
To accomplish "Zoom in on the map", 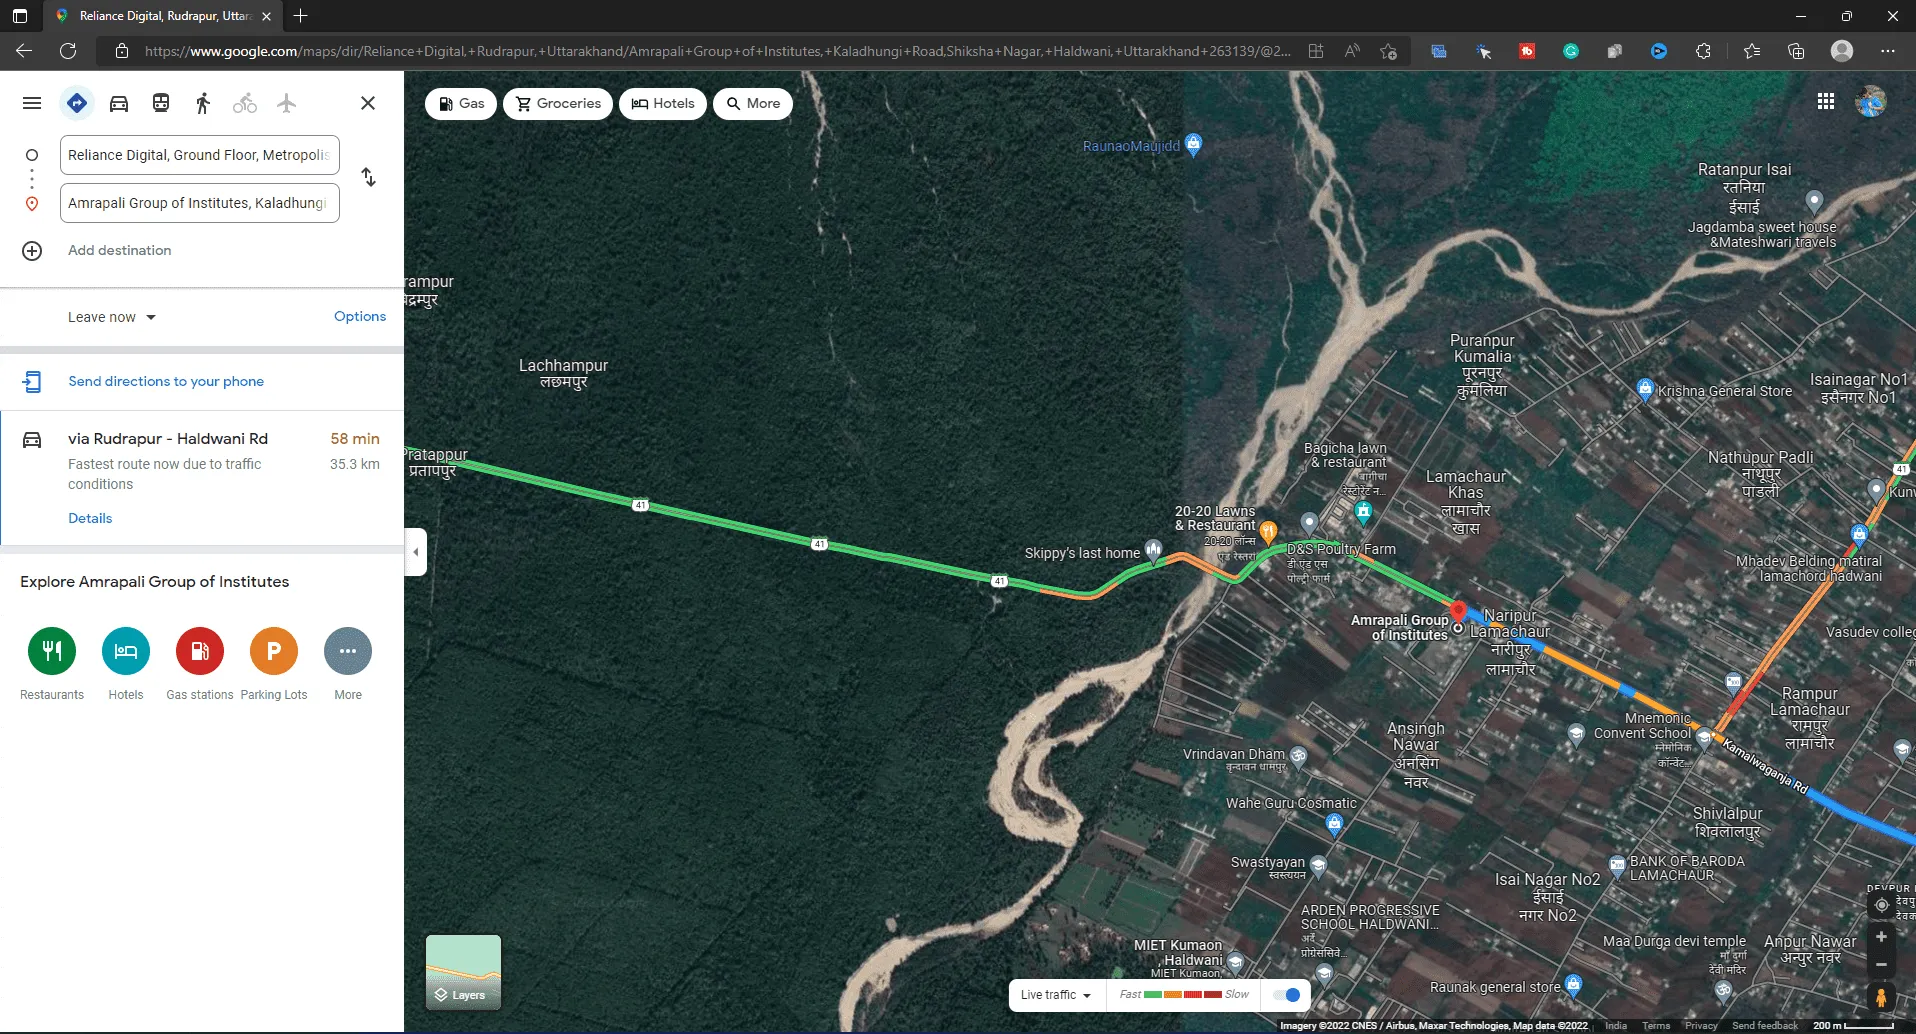I will [x=1881, y=937].
